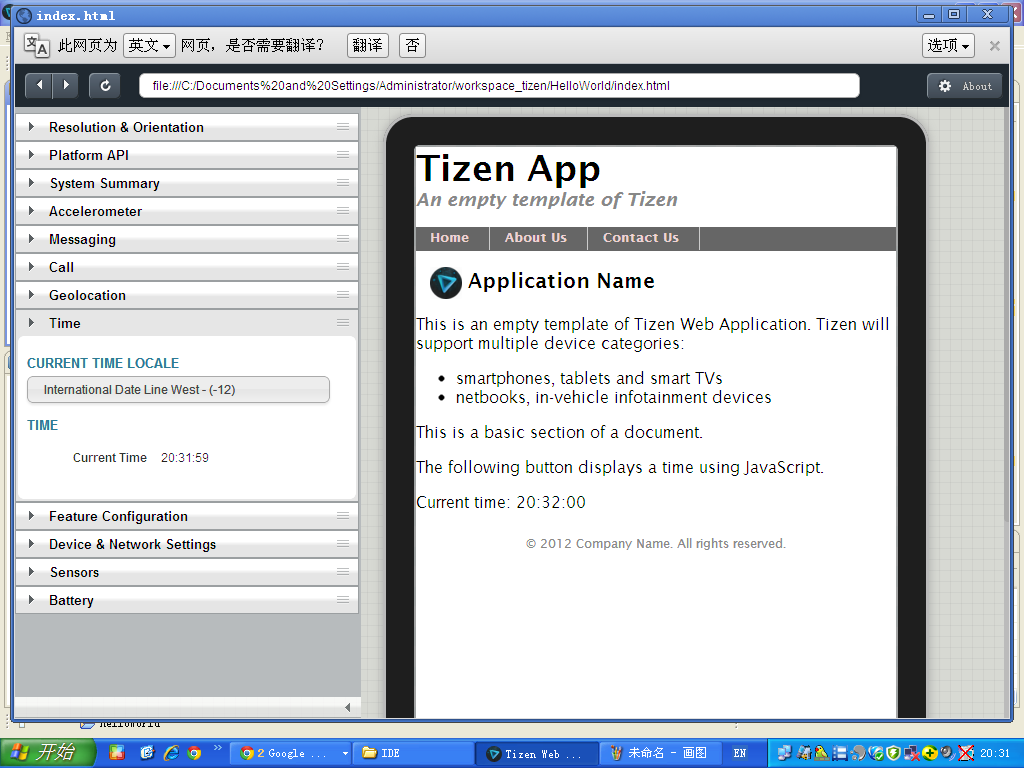Image resolution: width=1024 pixels, height=768 pixels.
Task: Click the drag handle on System Summary row
Action: (x=343, y=183)
